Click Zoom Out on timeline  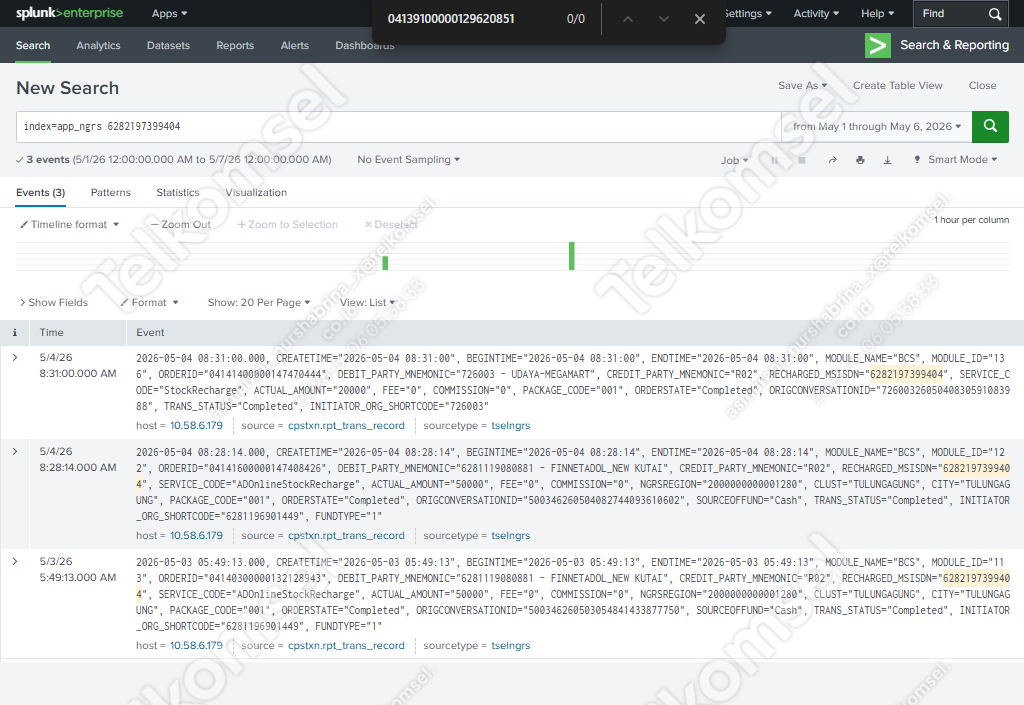tap(180, 225)
